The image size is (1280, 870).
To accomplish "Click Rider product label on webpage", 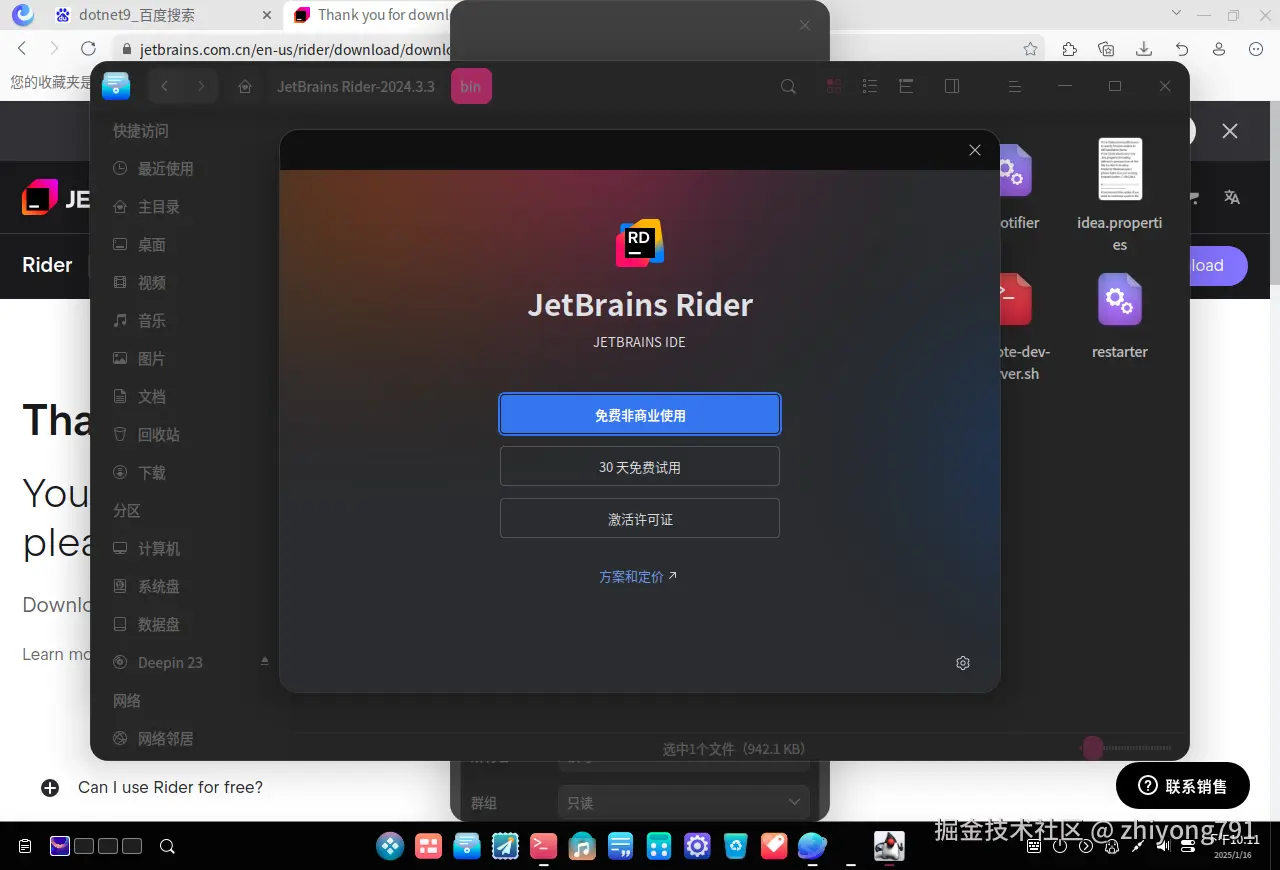I will pos(47,265).
